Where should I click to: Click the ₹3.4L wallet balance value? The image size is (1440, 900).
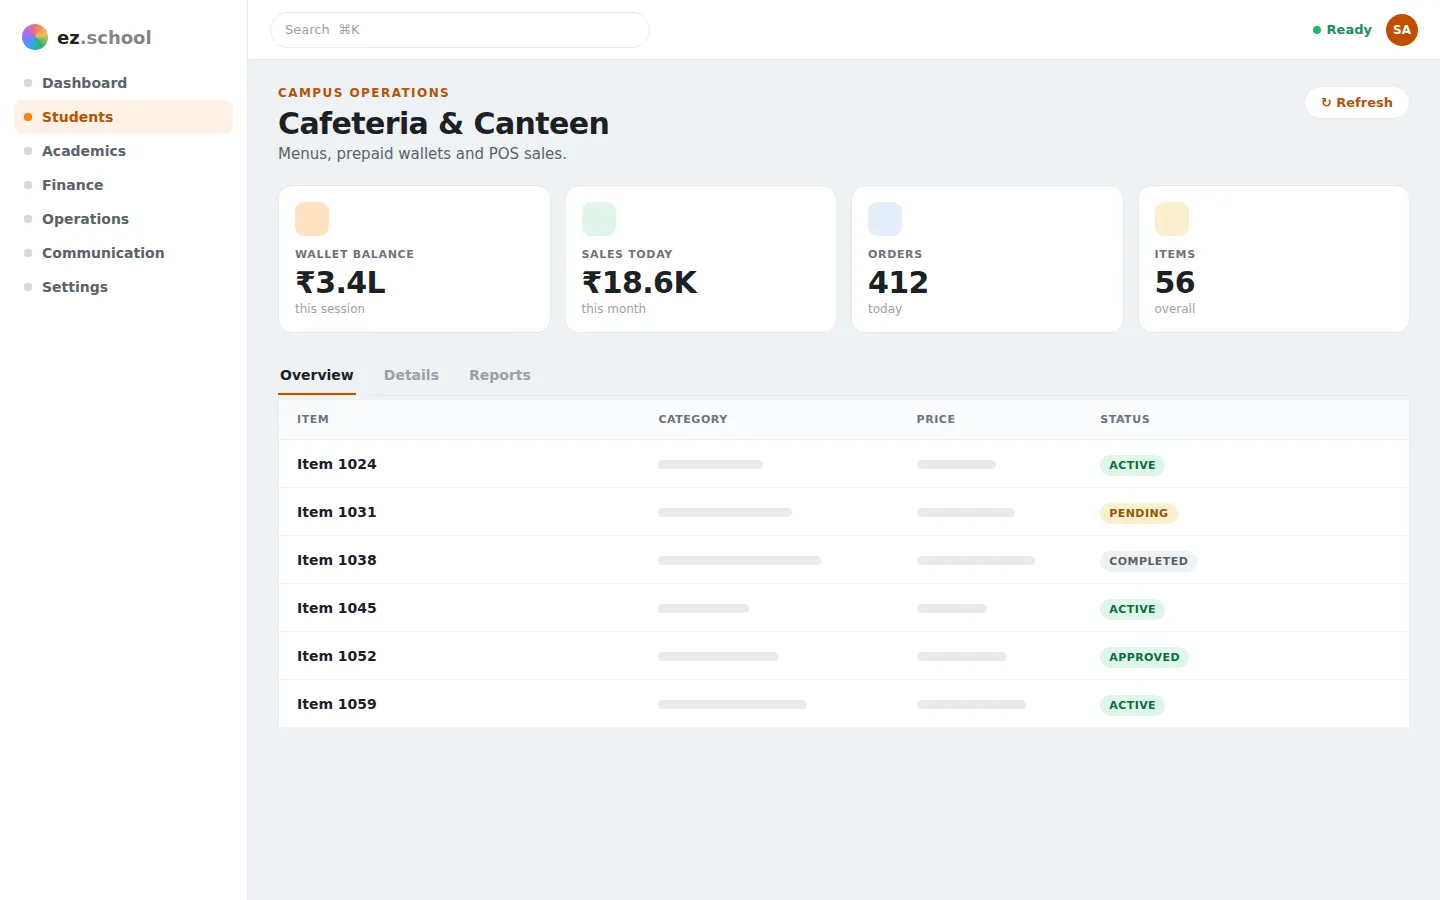coord(340,282)
